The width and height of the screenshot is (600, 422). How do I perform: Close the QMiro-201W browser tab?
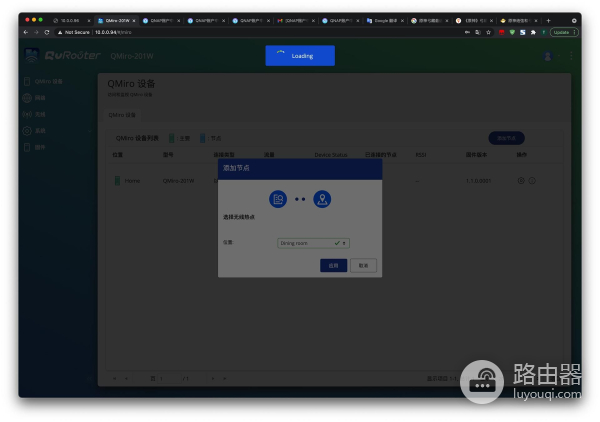[x=134, y=21]
